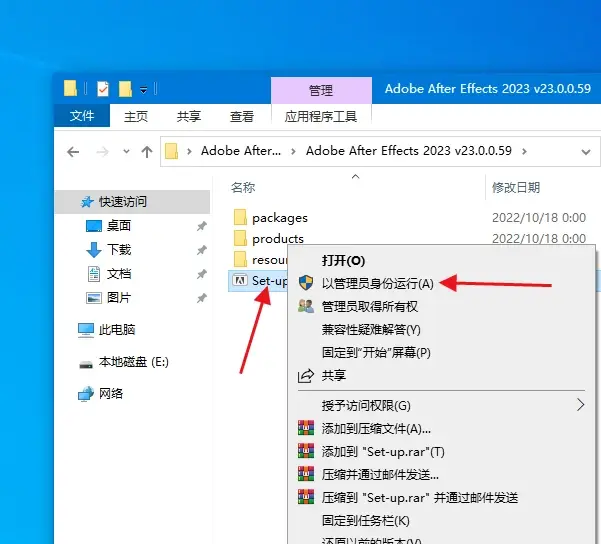Go up one folder level

click(147, 152)
